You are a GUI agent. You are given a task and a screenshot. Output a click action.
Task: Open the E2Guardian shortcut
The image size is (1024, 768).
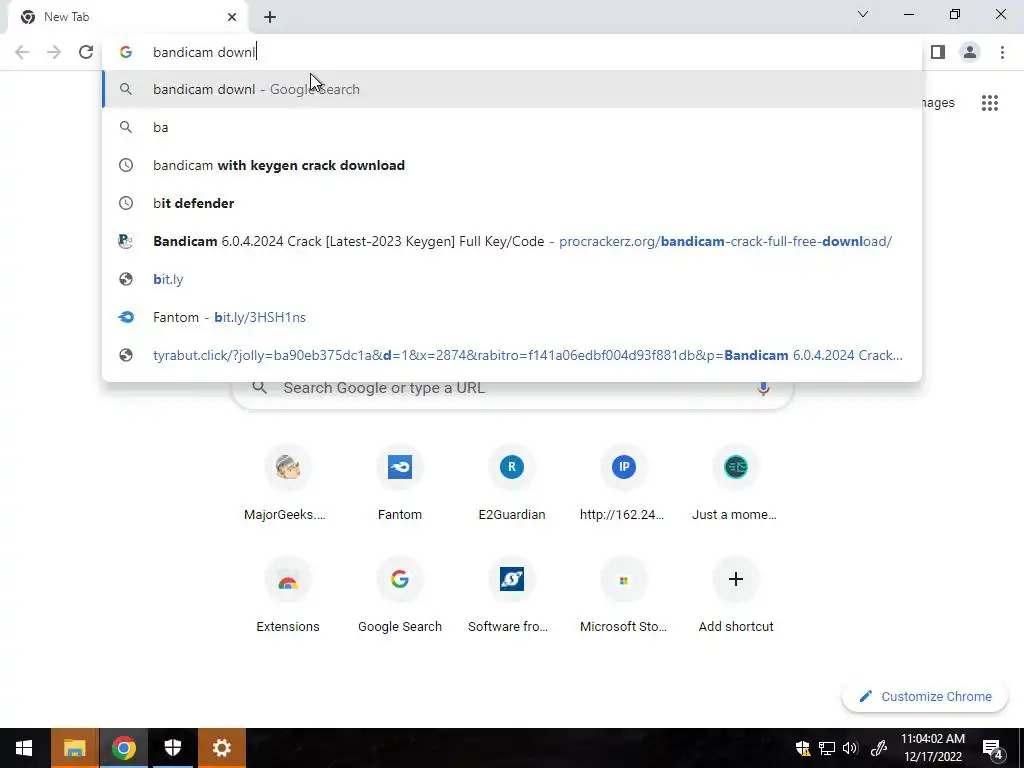click(x=512, y=484)
